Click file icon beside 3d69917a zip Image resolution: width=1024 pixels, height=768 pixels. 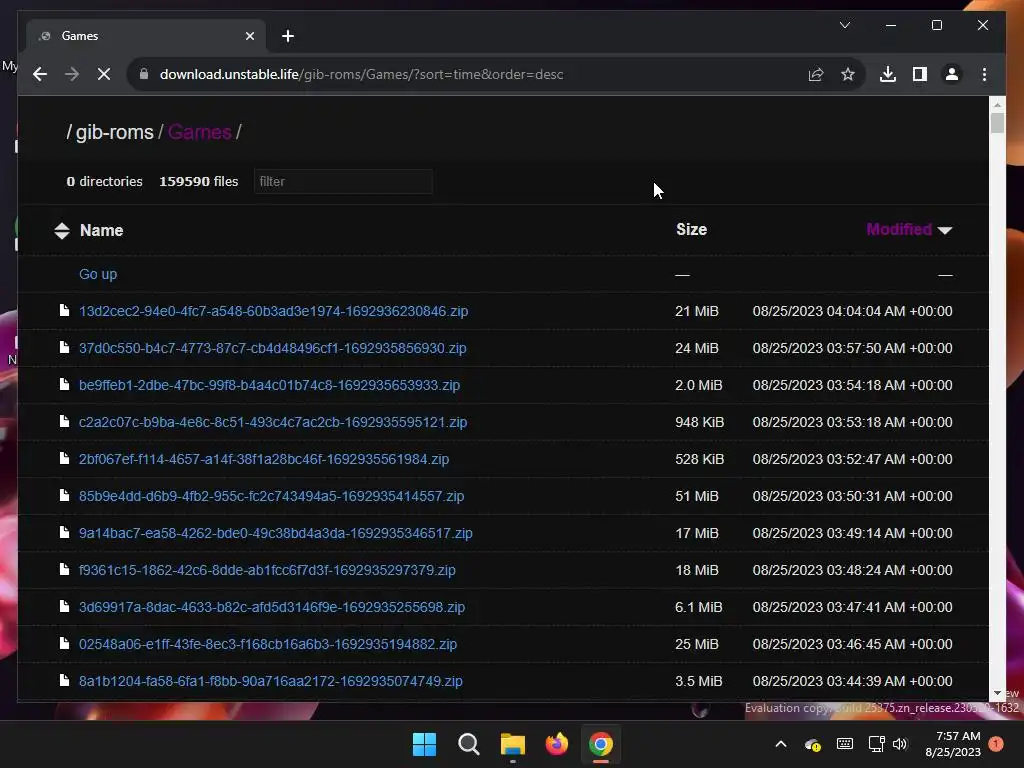[x=64, y=606]
